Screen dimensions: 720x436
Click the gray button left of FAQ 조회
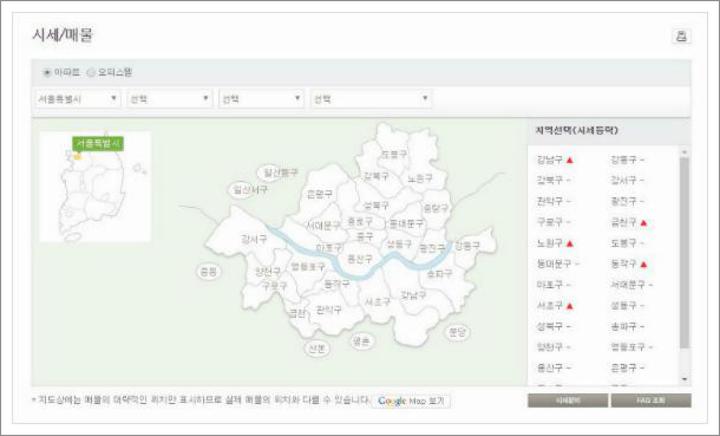click(x=568, y=400)
